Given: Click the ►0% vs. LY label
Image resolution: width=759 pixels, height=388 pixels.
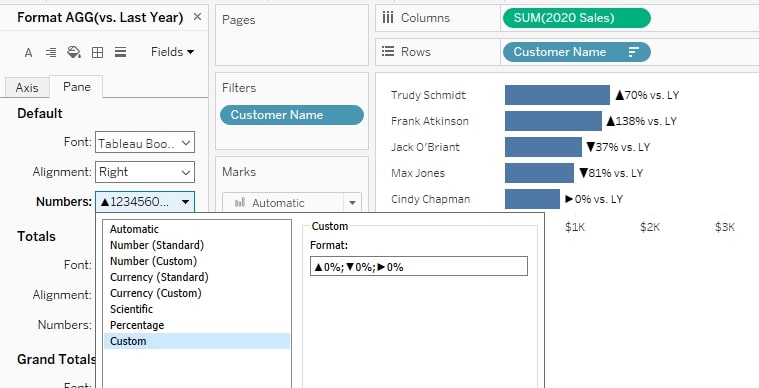Looking at the screenshot, I should [x=594, y=199].
